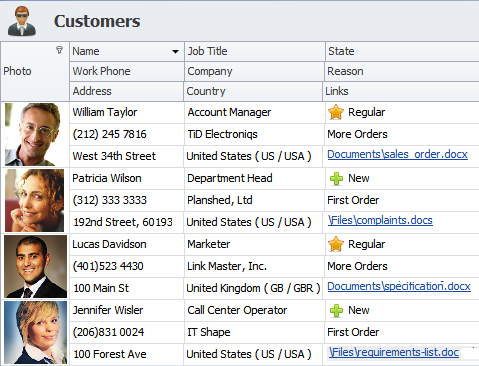Click the State column header
This screenshot has width=479, height=366.
402,51
